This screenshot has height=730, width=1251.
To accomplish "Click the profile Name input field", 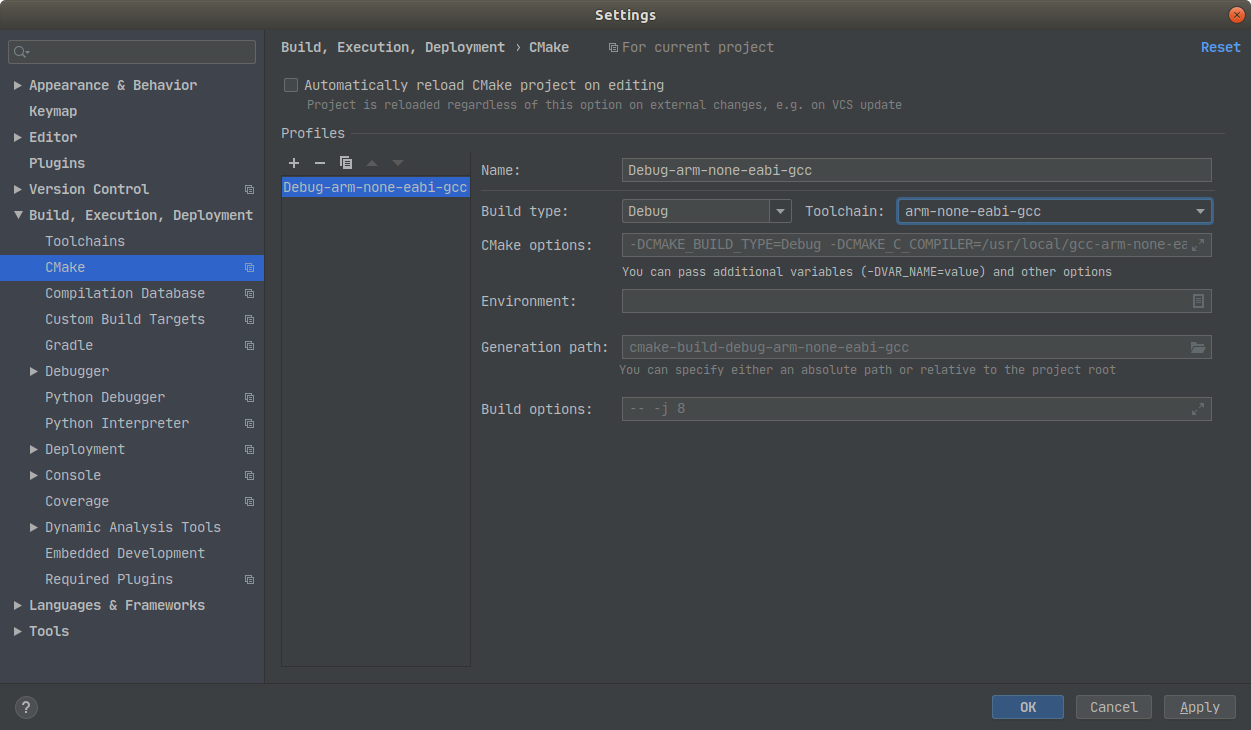I will 917,170.
